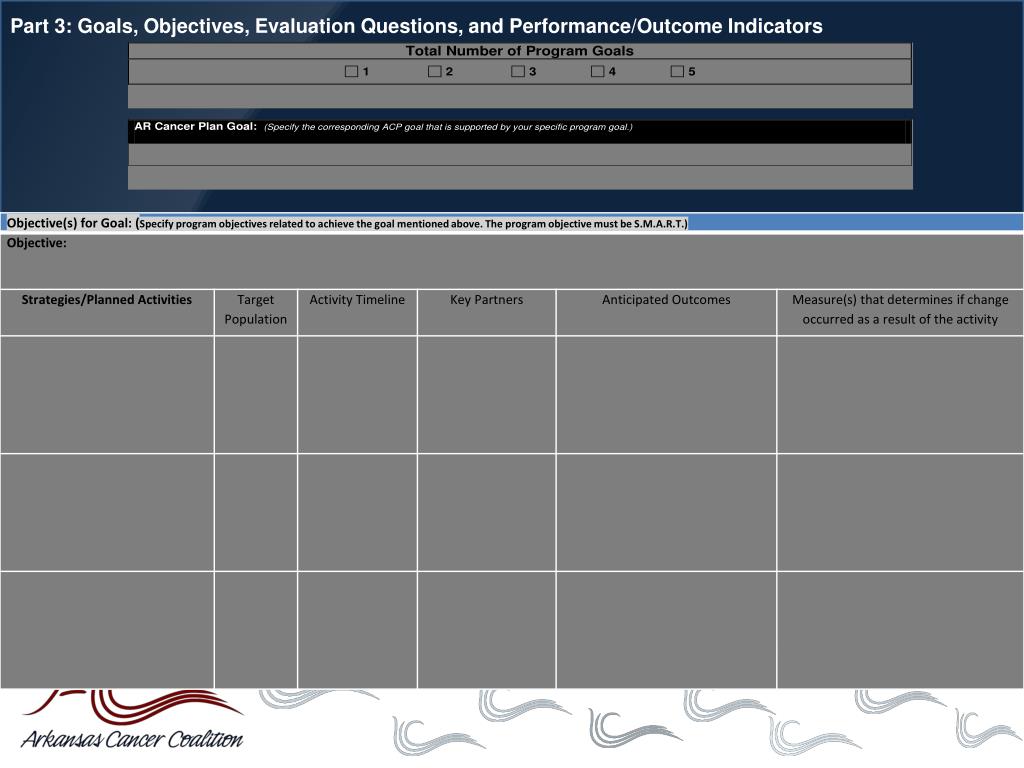Viewport: 1024px width, 768px height.
Task: Click the Total Number of Program Goals heading
Action: click(519, 51)
